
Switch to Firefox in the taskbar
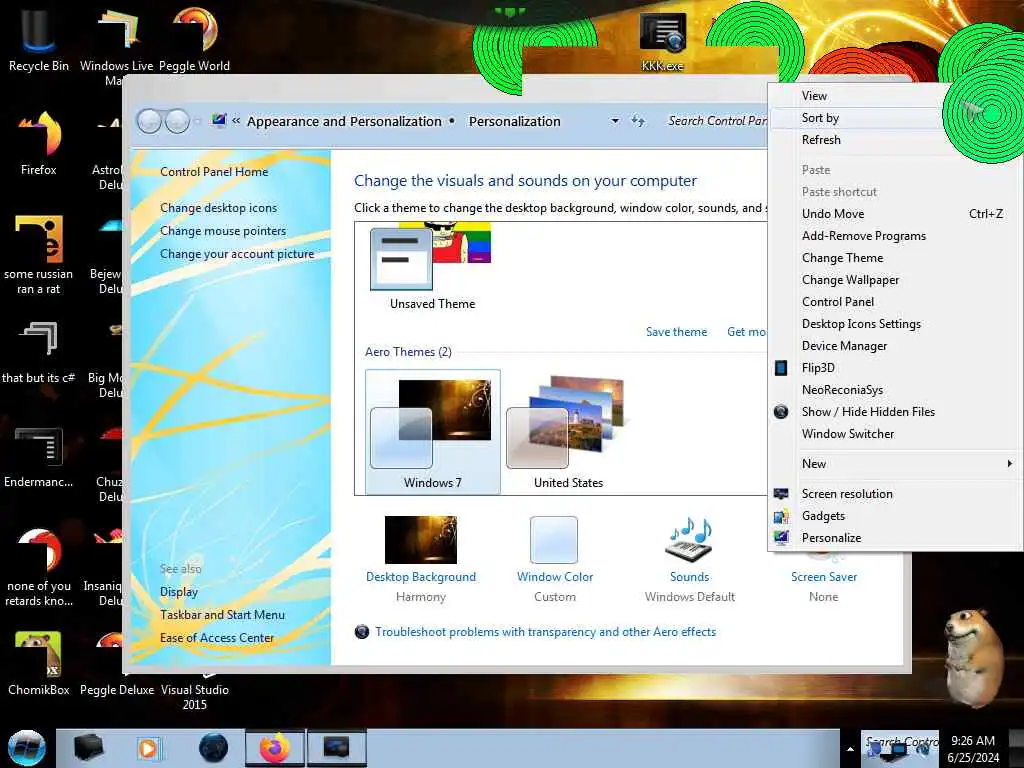coord(275,748)
